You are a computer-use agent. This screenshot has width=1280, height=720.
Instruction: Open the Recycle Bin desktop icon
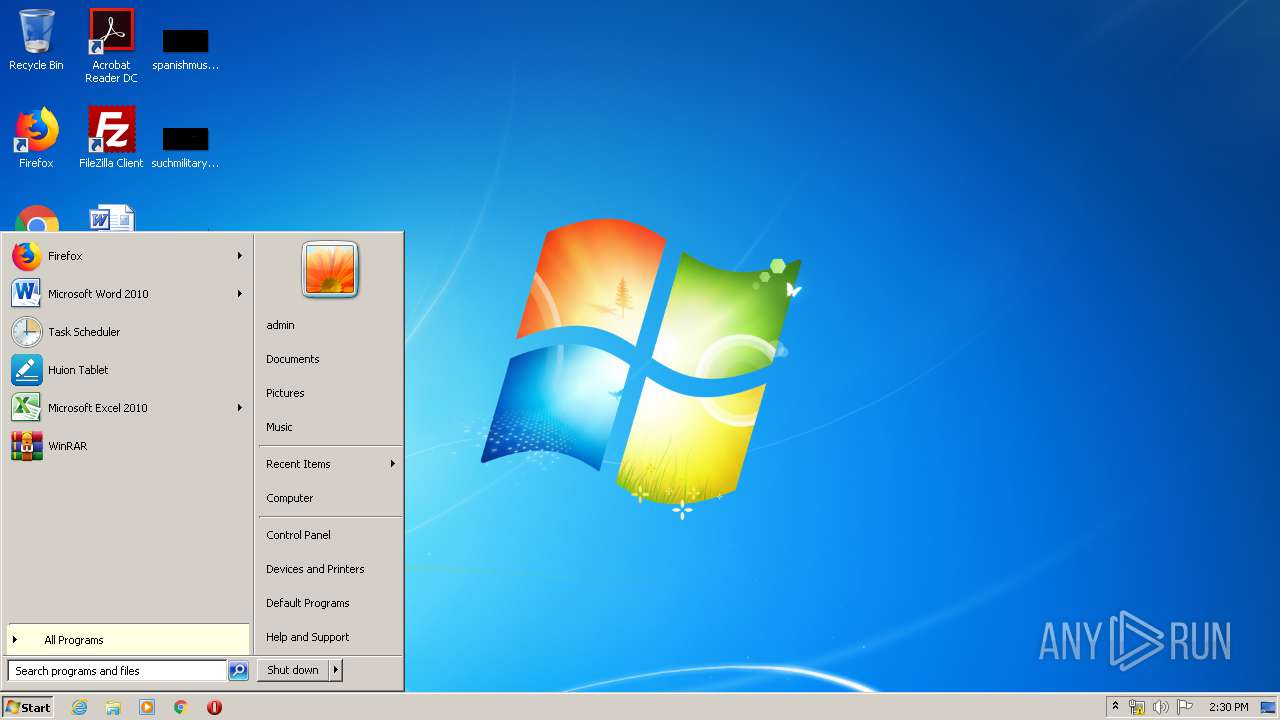(x=36, y=40)
